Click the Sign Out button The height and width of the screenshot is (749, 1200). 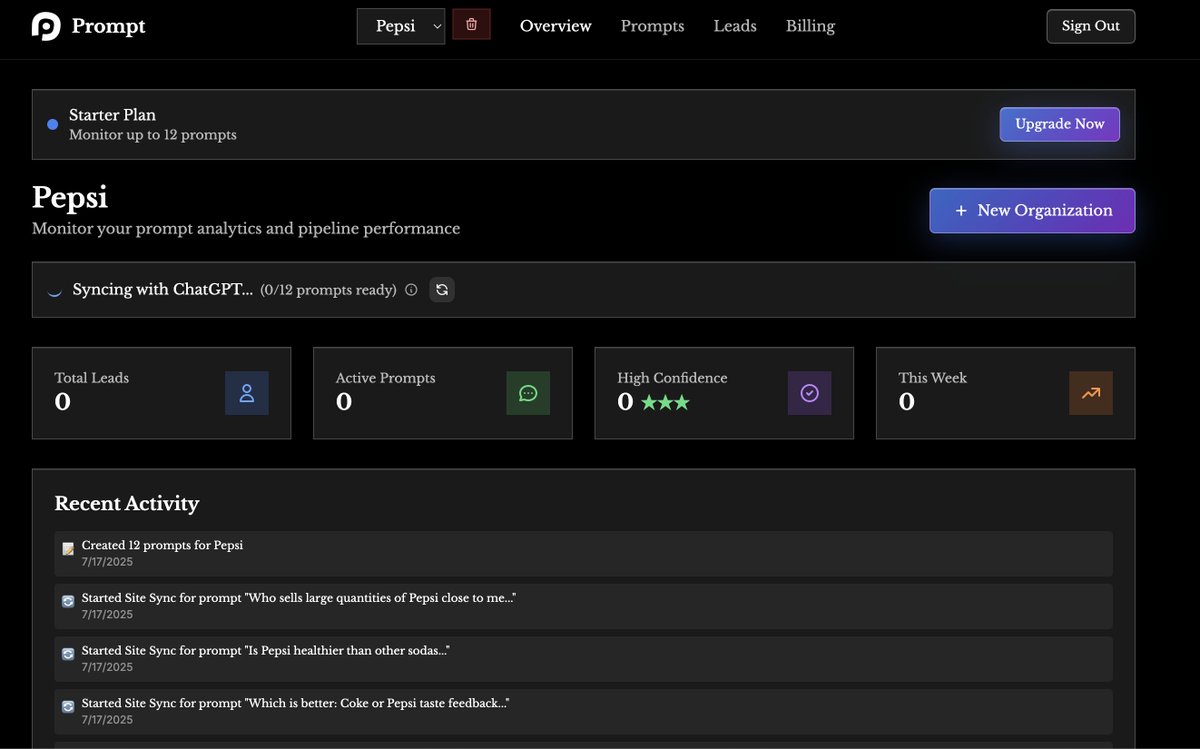[1091, 26]
